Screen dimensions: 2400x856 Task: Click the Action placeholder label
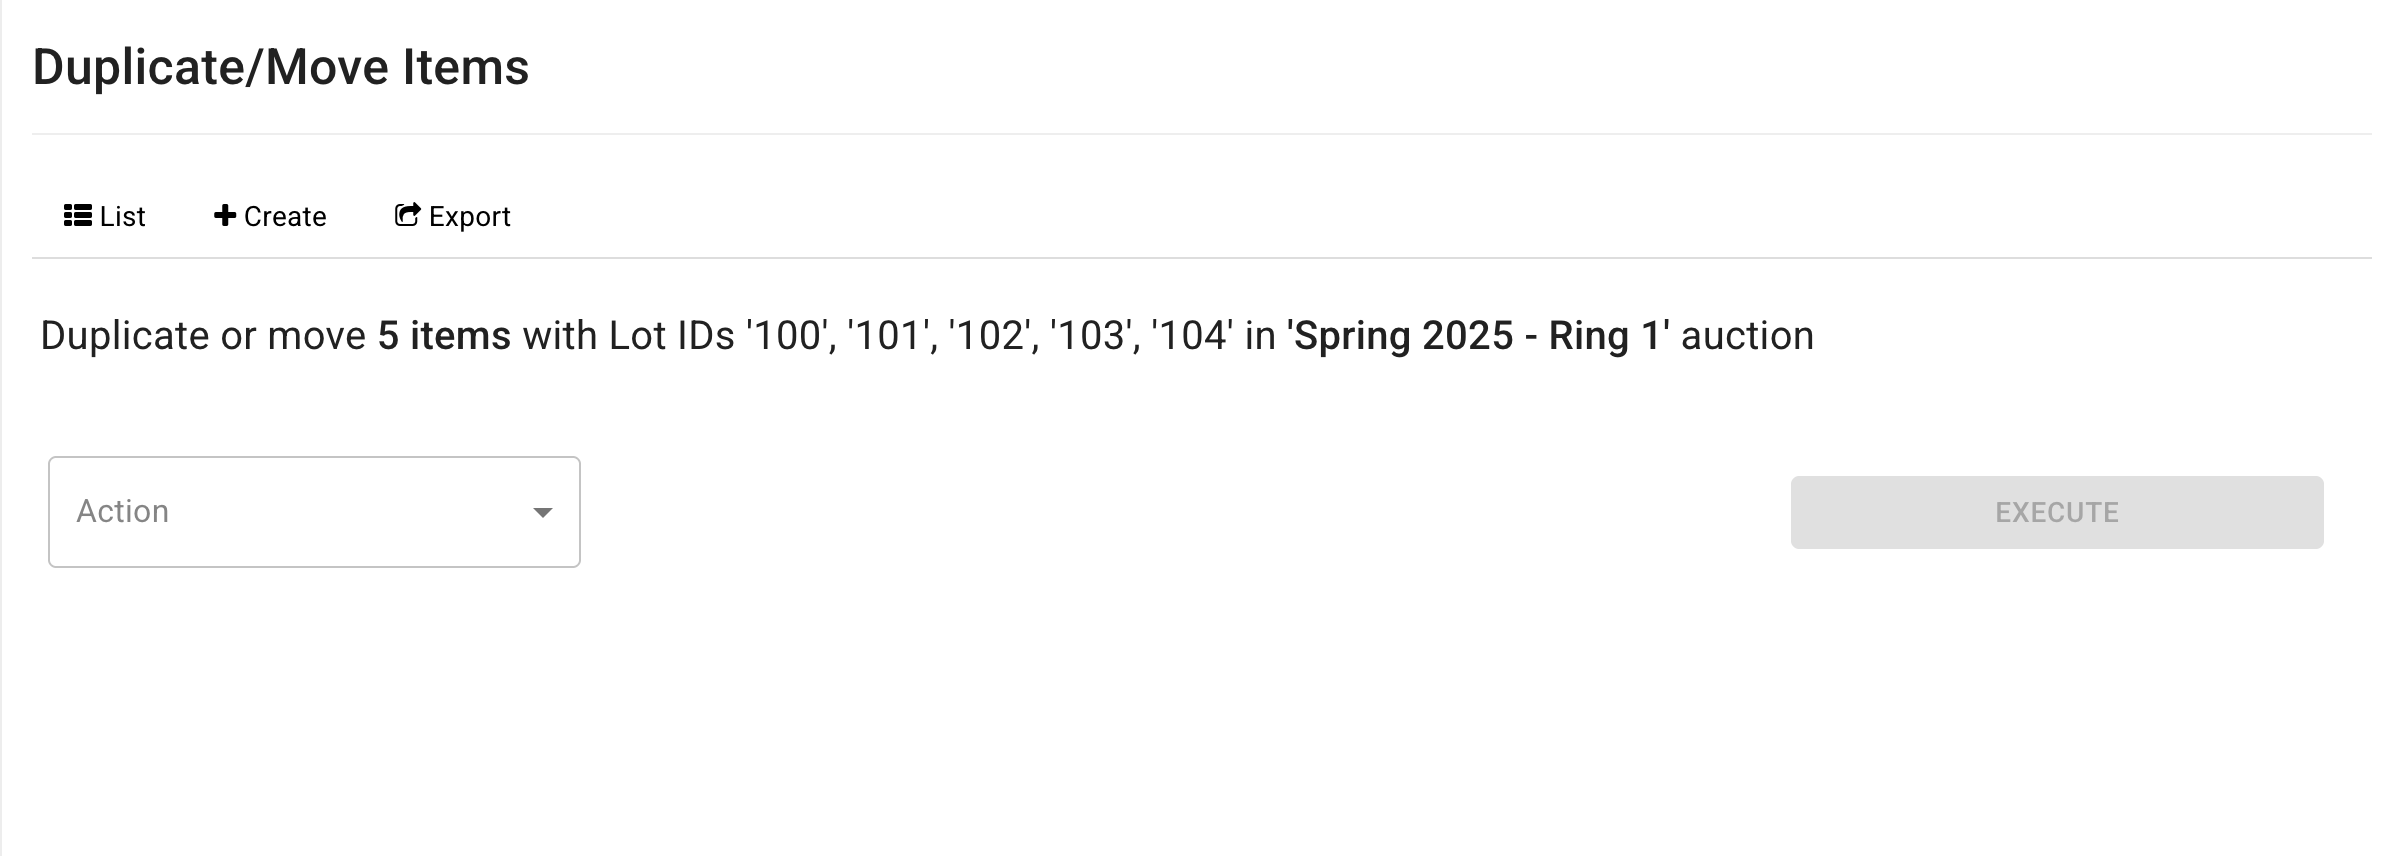click(123, 511)
